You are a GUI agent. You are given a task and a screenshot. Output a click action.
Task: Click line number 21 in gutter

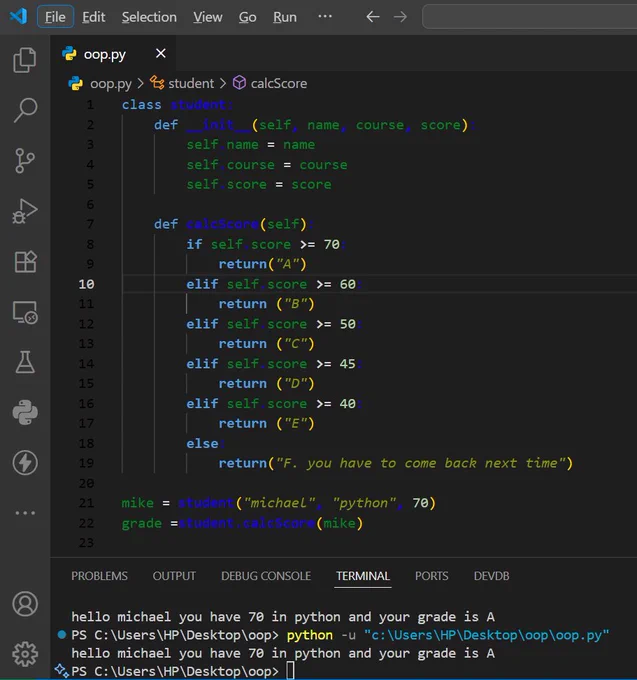coord(86,503)
